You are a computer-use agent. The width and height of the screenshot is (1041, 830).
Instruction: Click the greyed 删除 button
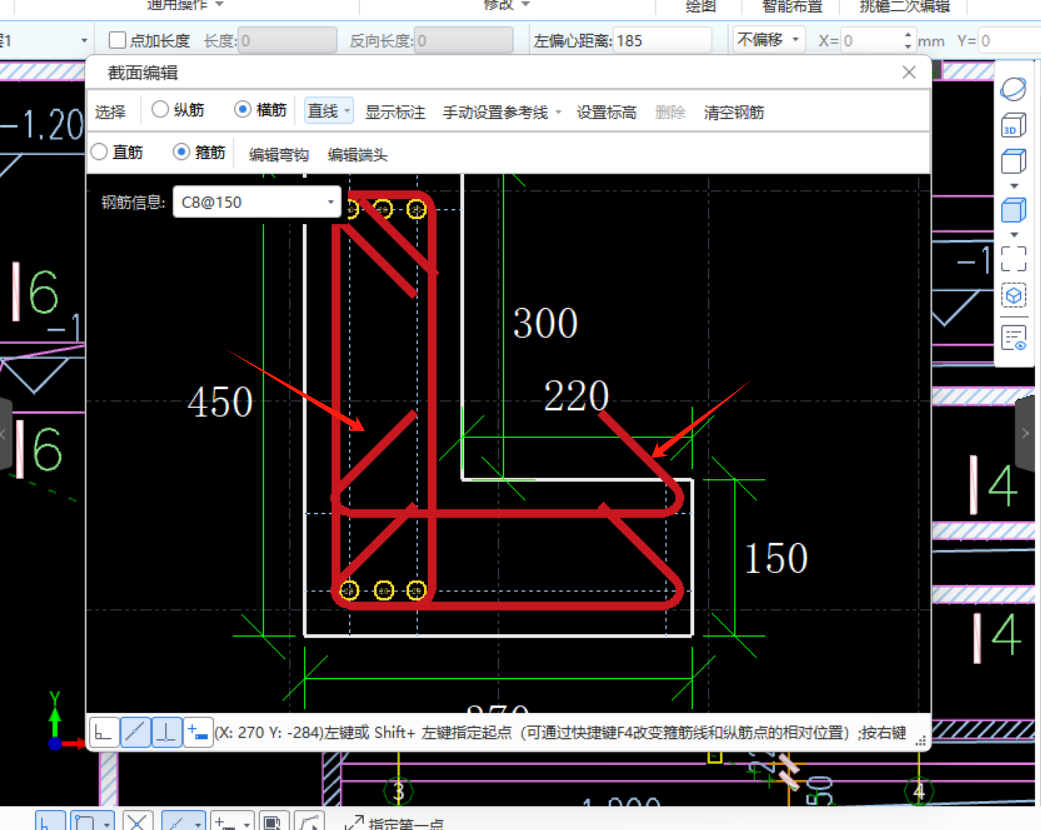click(670, 112)
